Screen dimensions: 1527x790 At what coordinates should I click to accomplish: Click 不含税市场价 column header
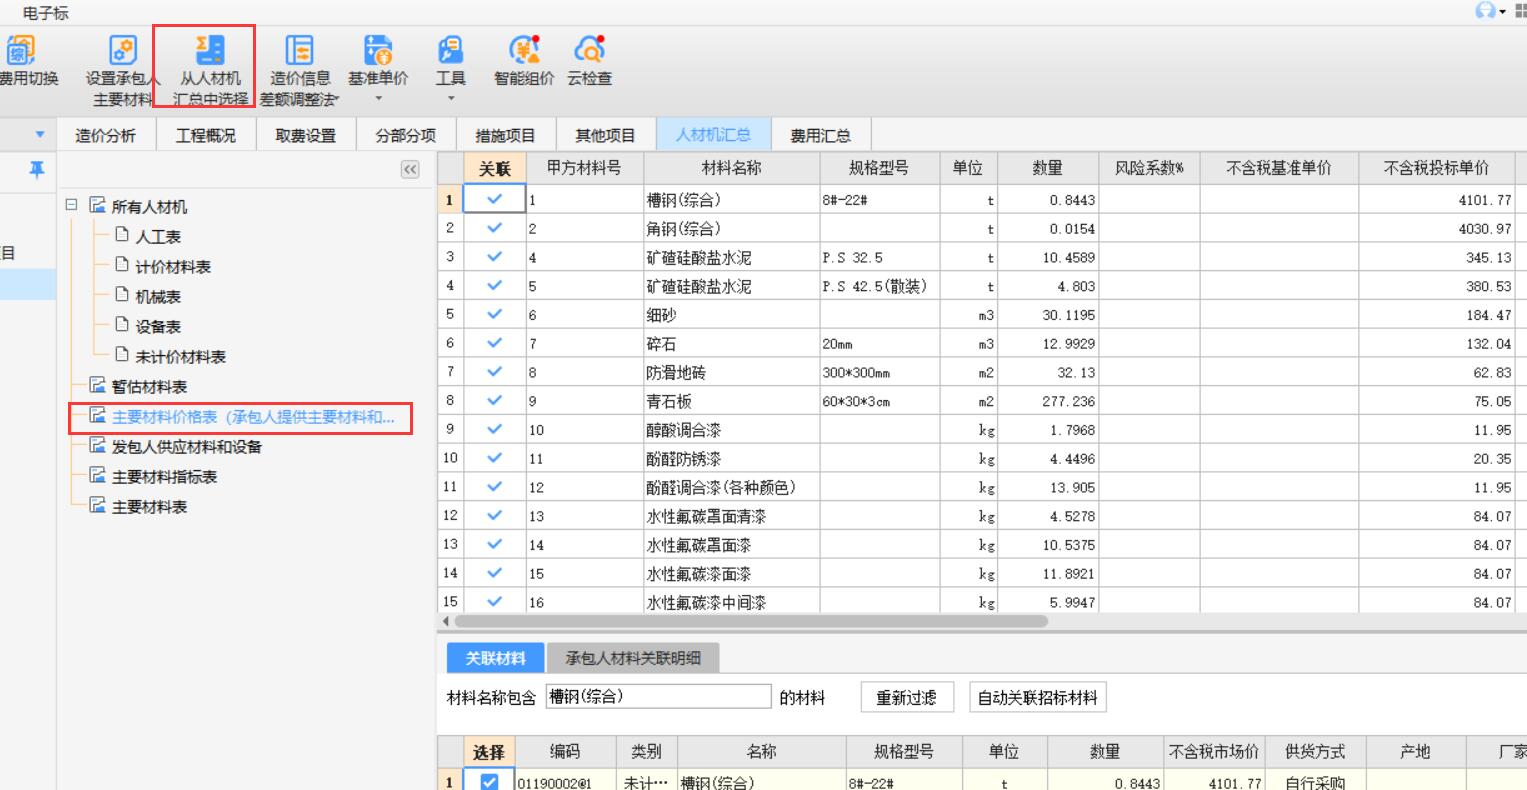(x=1214, y=751)
